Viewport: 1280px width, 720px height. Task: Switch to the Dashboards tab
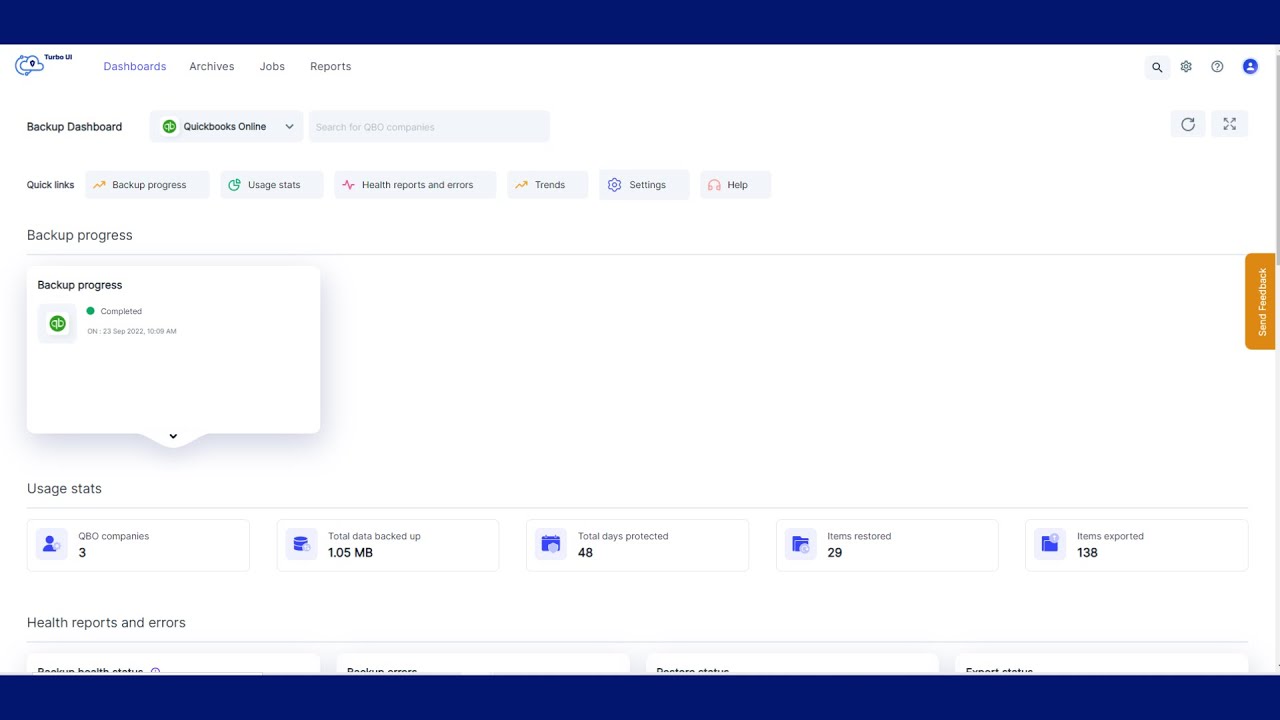click(x=135, y=66)
